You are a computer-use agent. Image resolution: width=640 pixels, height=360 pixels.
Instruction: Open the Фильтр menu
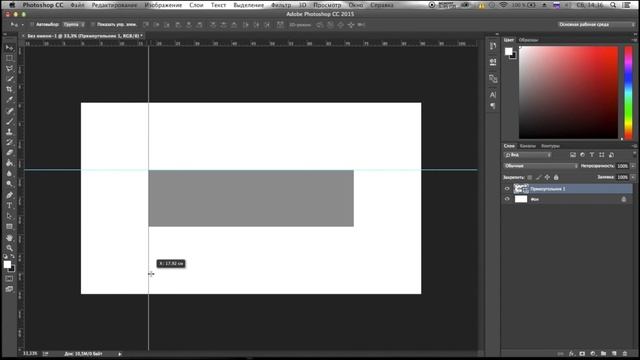pos(281,5)
